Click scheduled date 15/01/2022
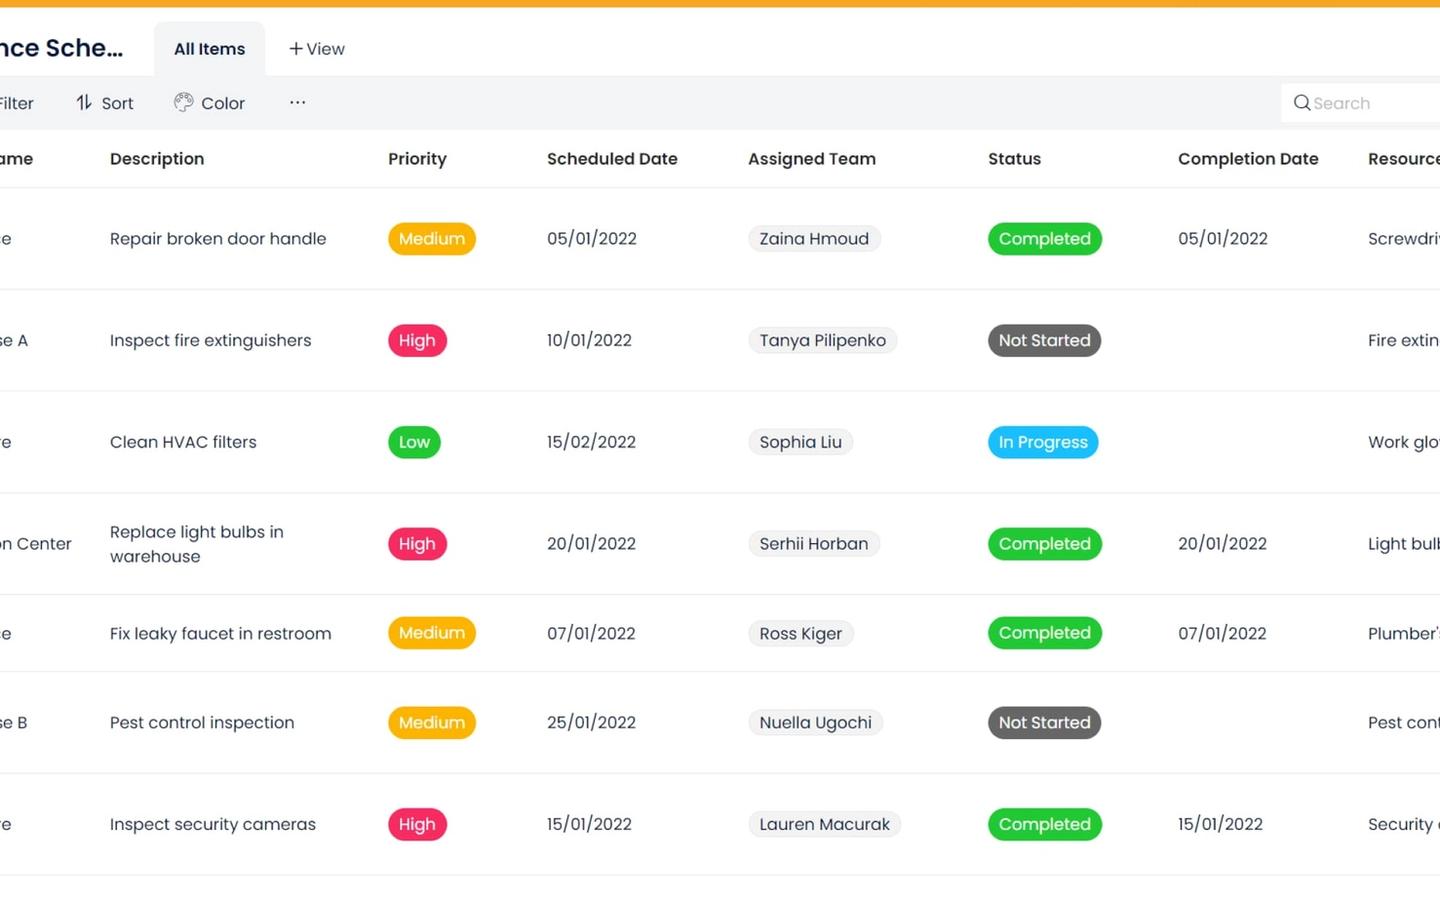Screen dimensions: 1440x900 (589, 825)
